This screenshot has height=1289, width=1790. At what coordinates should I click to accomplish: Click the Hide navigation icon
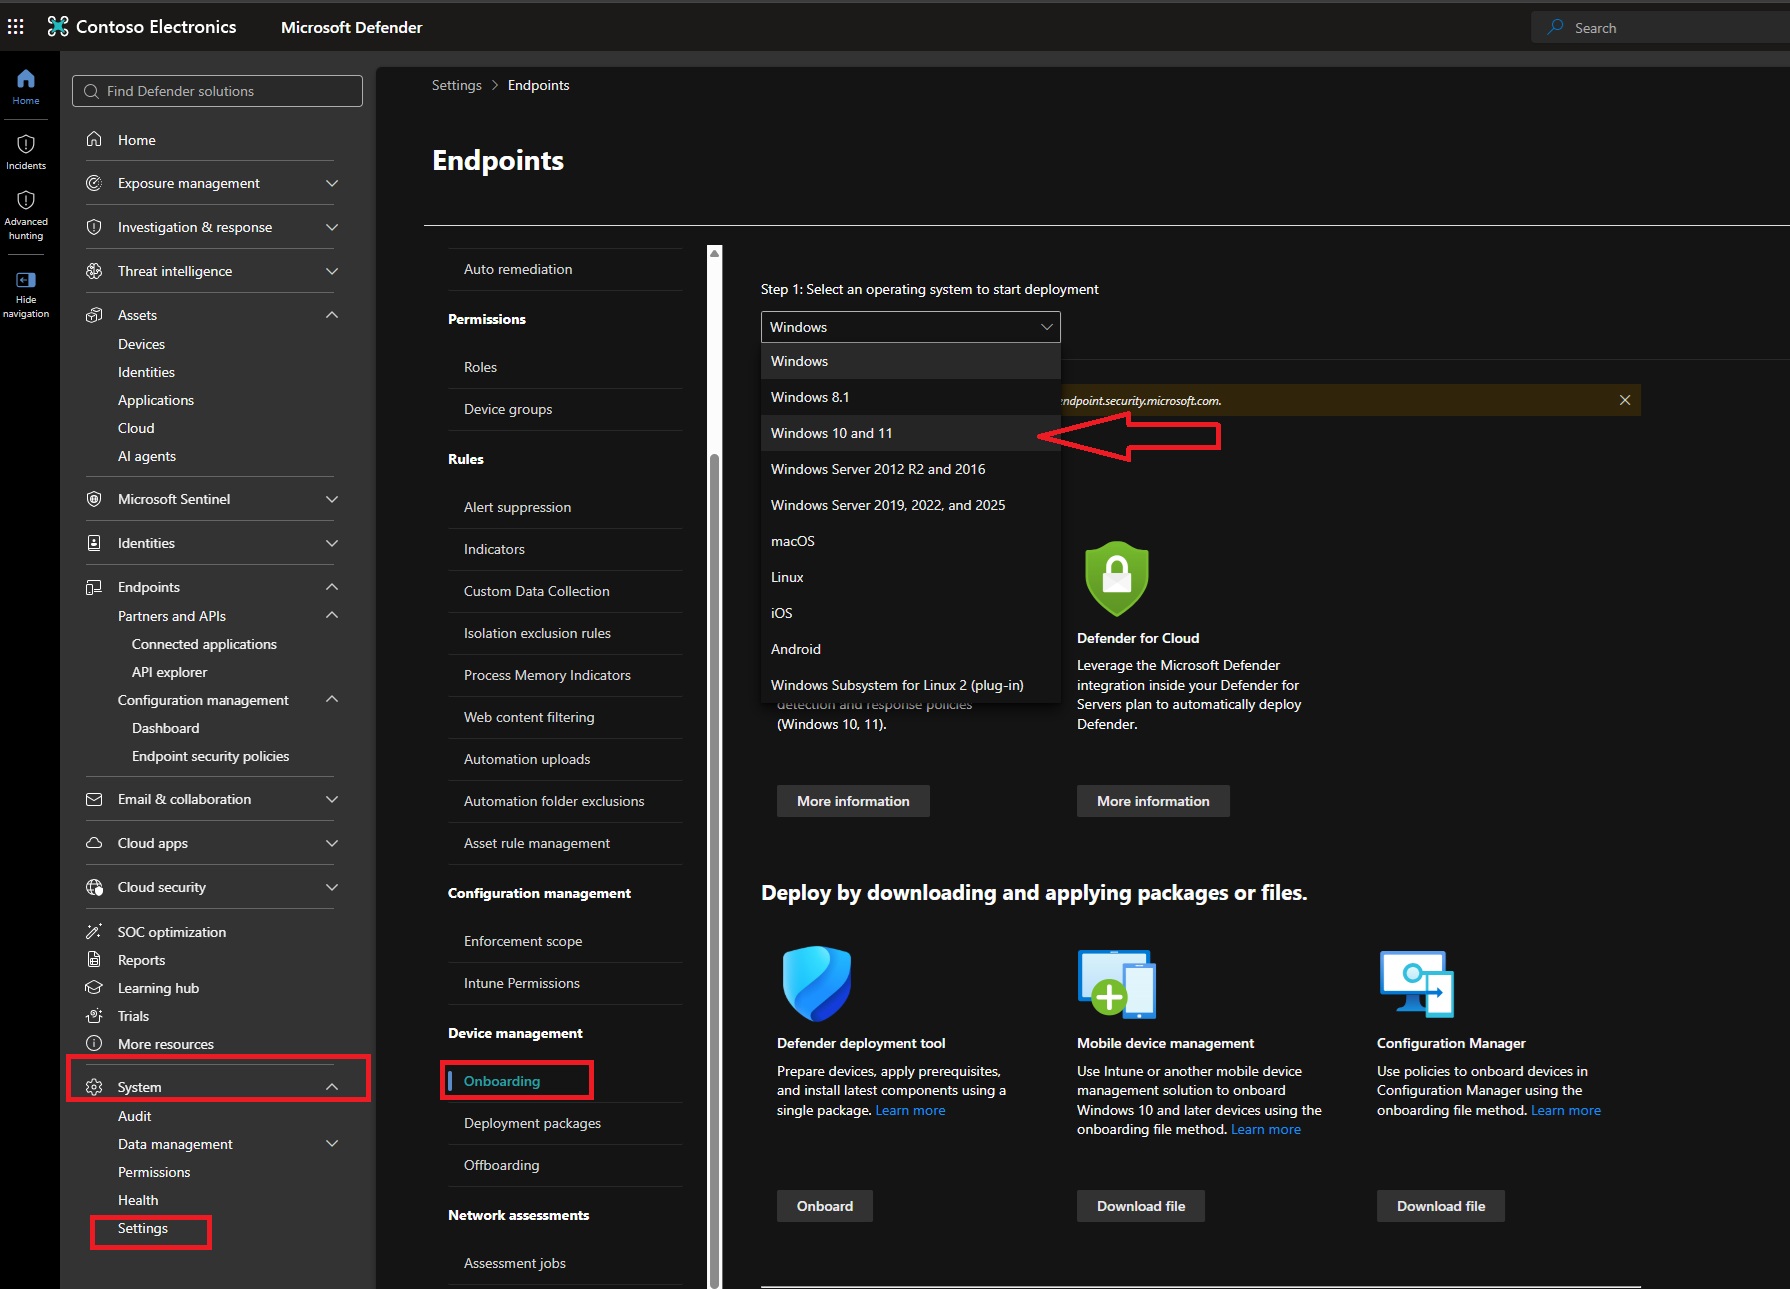click(26, 280)
